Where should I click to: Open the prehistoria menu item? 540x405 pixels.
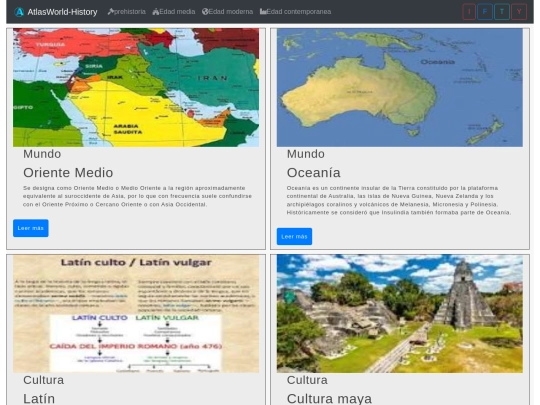click(126, 12)
